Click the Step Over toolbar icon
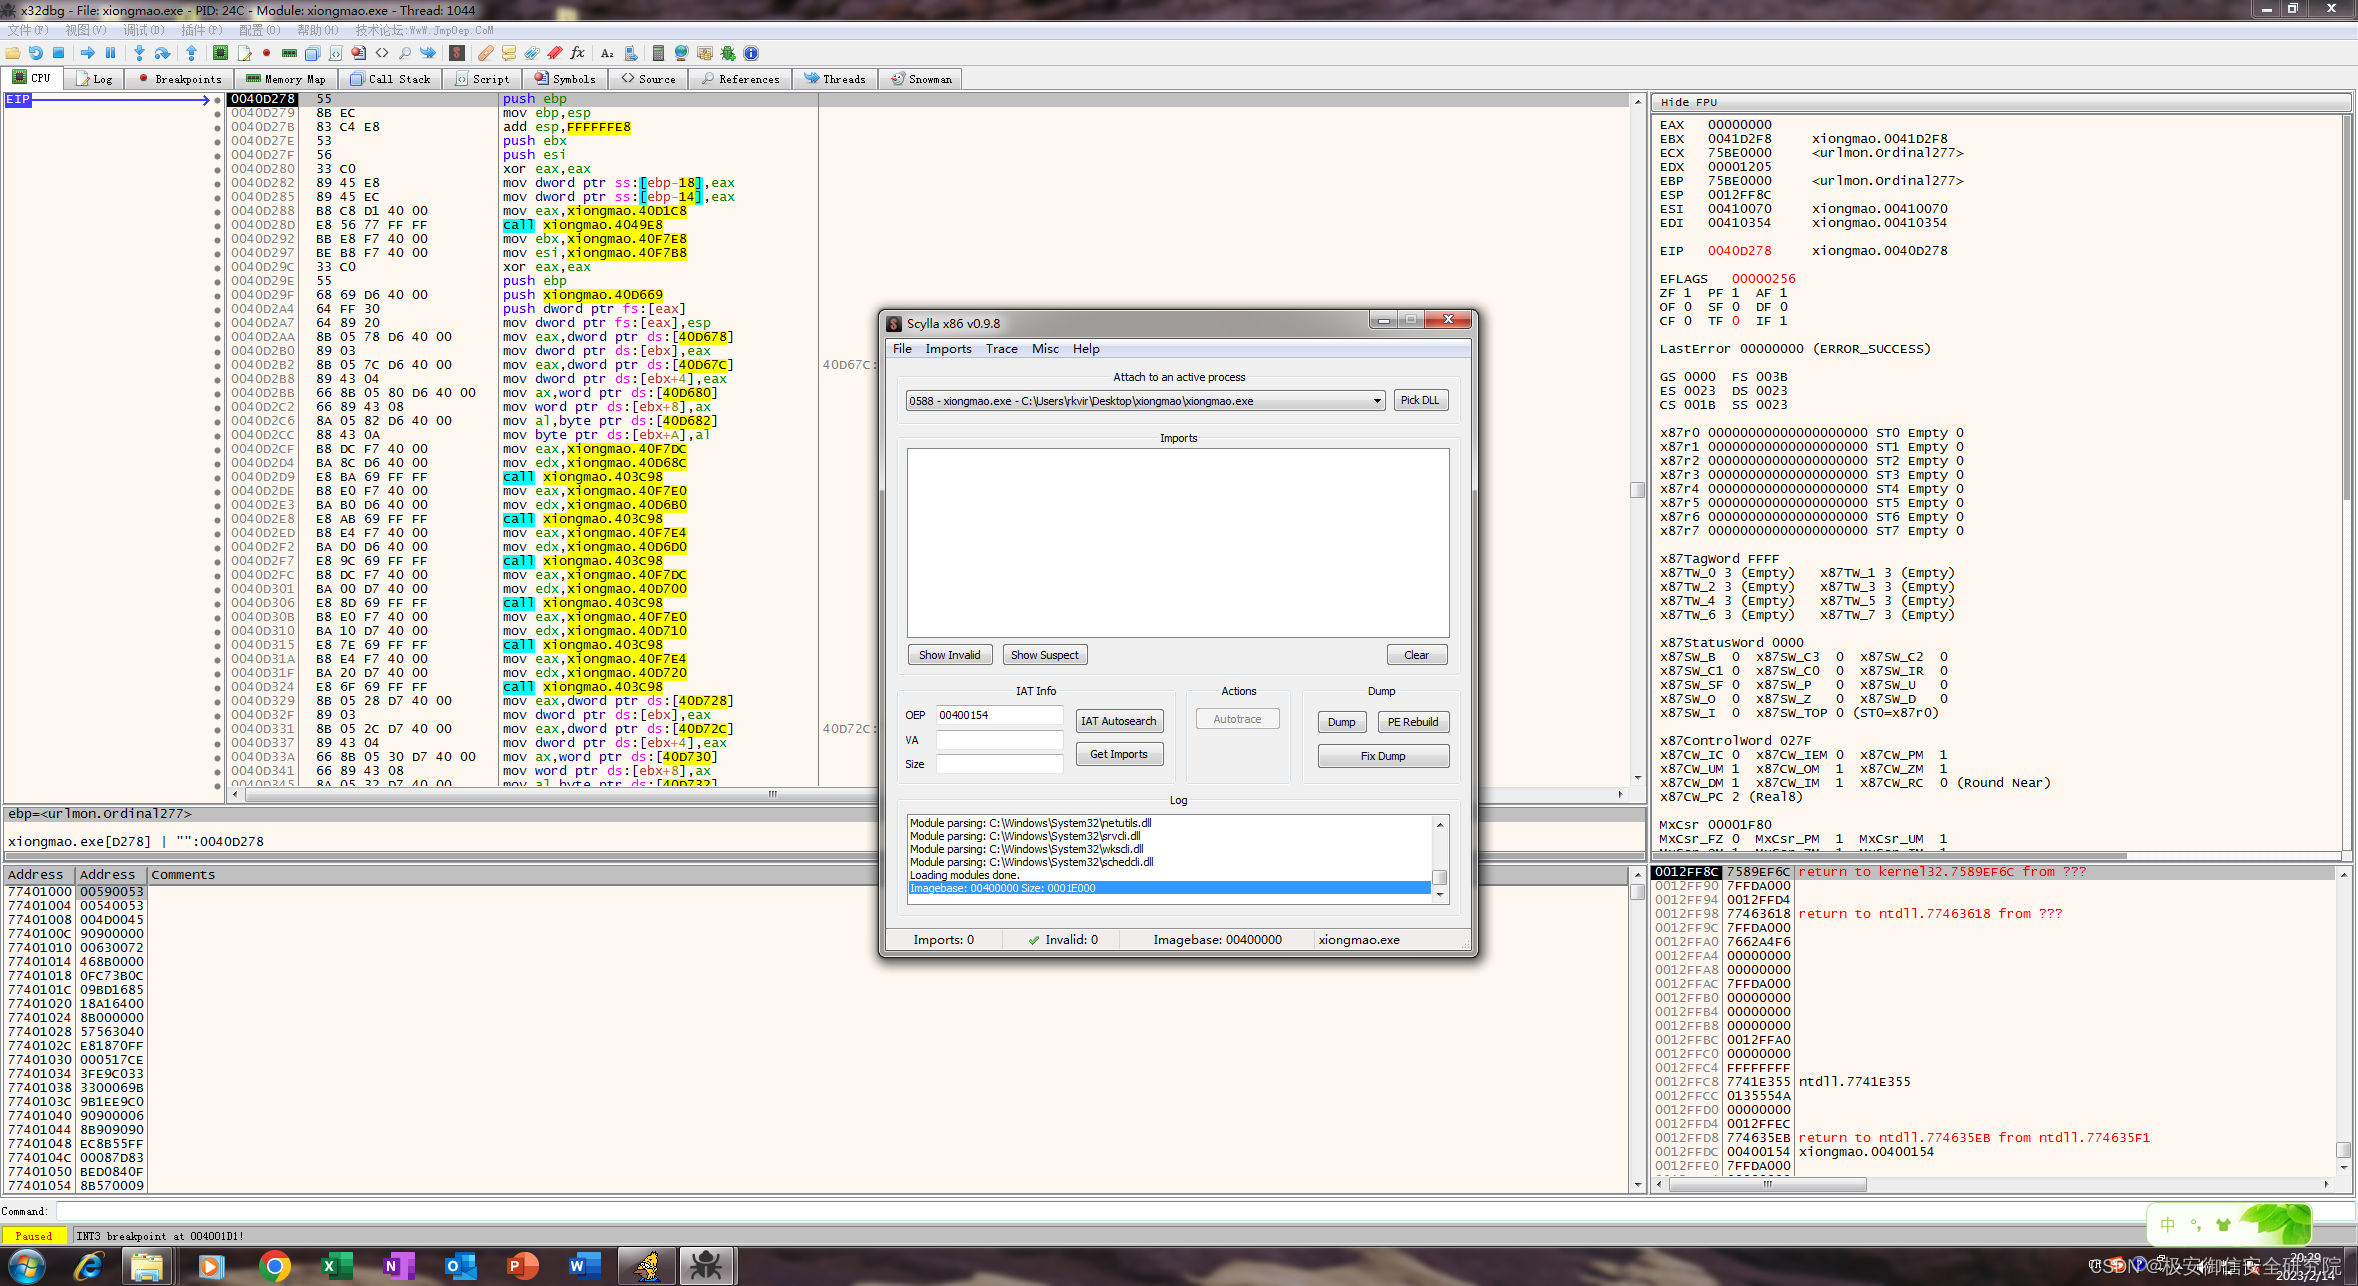The width and height of the screenshot is (2358, 1286). pyautogui.click(x=162, y=53)
